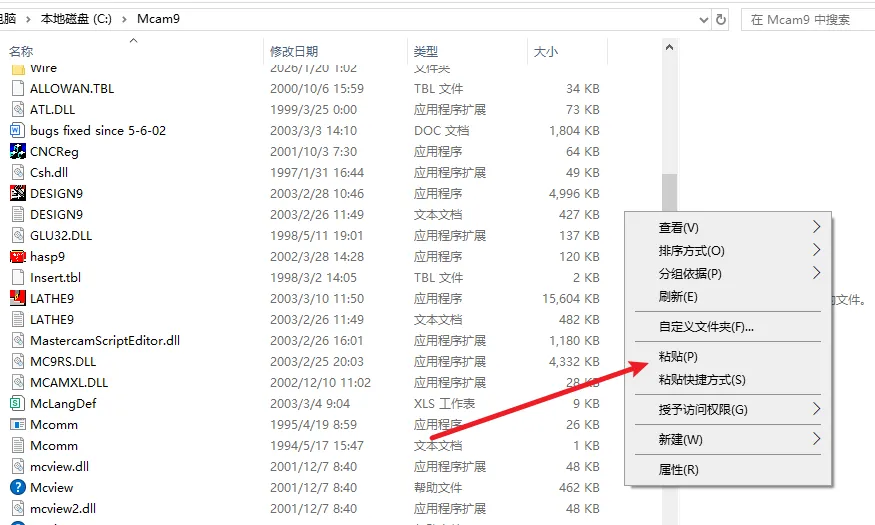The width and height of the screenshot is (875, 525).
Task: Select the red hasp9 application icon
Action: [x=18, y=257]
